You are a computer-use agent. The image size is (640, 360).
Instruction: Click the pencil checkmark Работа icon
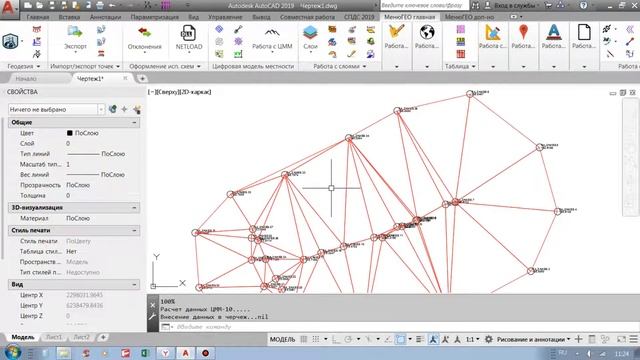[396, 31]
